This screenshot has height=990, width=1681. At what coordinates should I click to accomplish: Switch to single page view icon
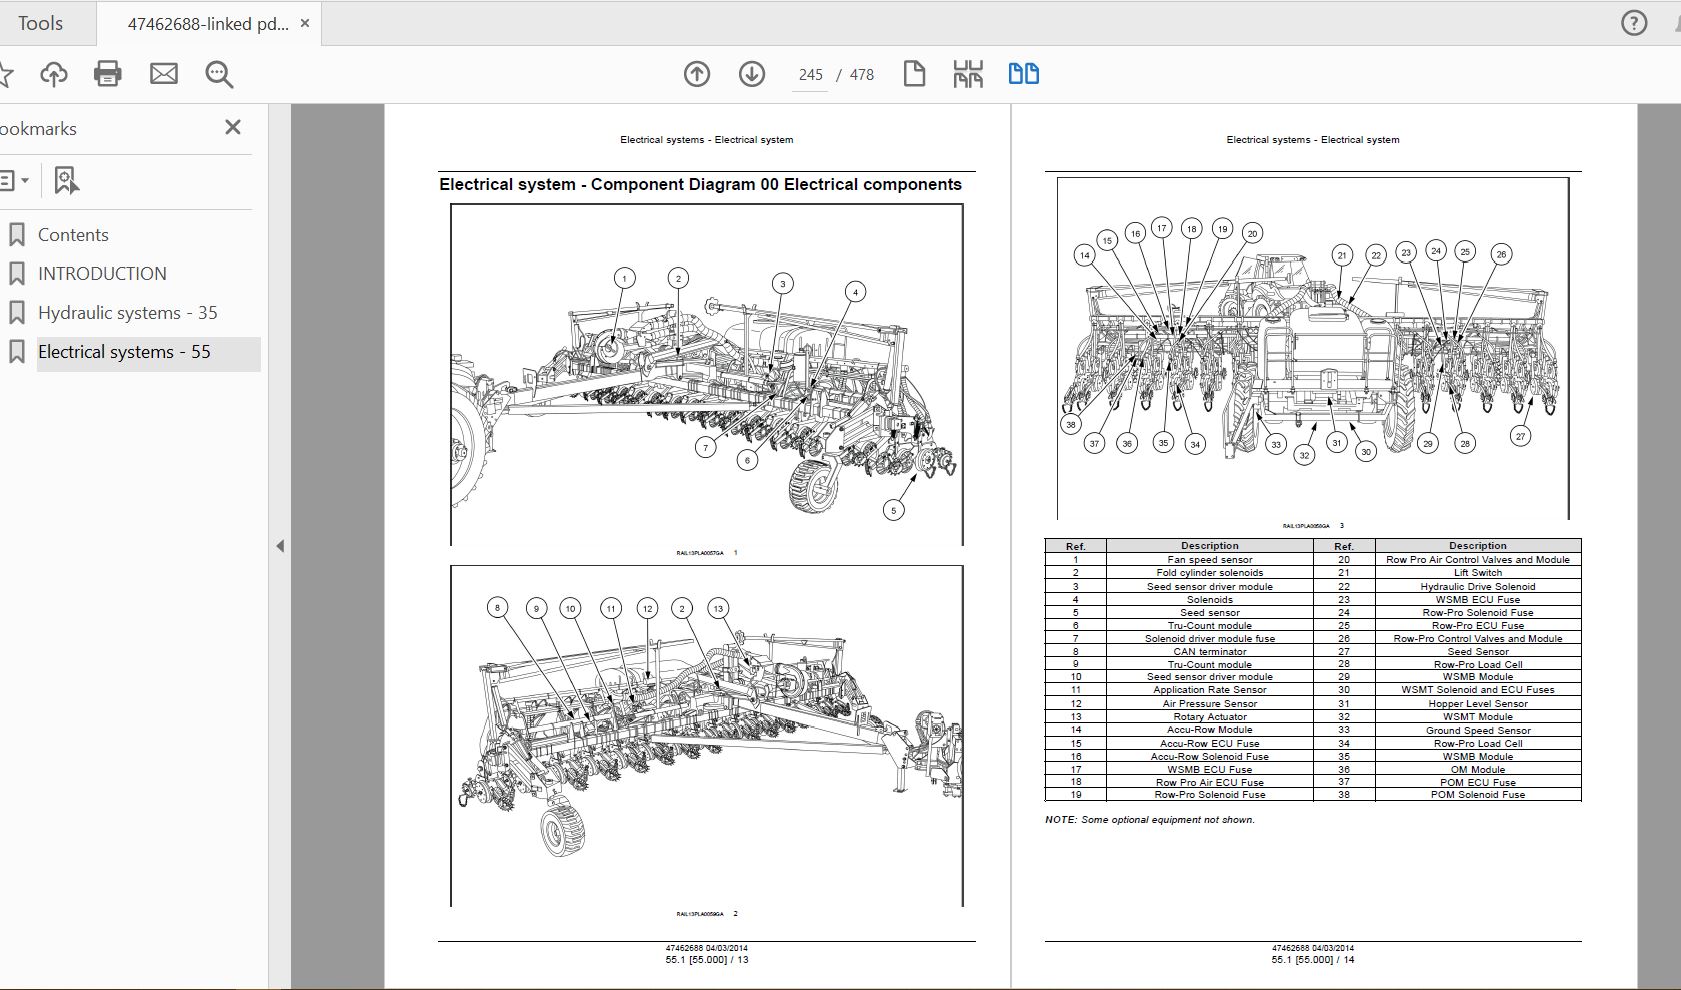914,74
